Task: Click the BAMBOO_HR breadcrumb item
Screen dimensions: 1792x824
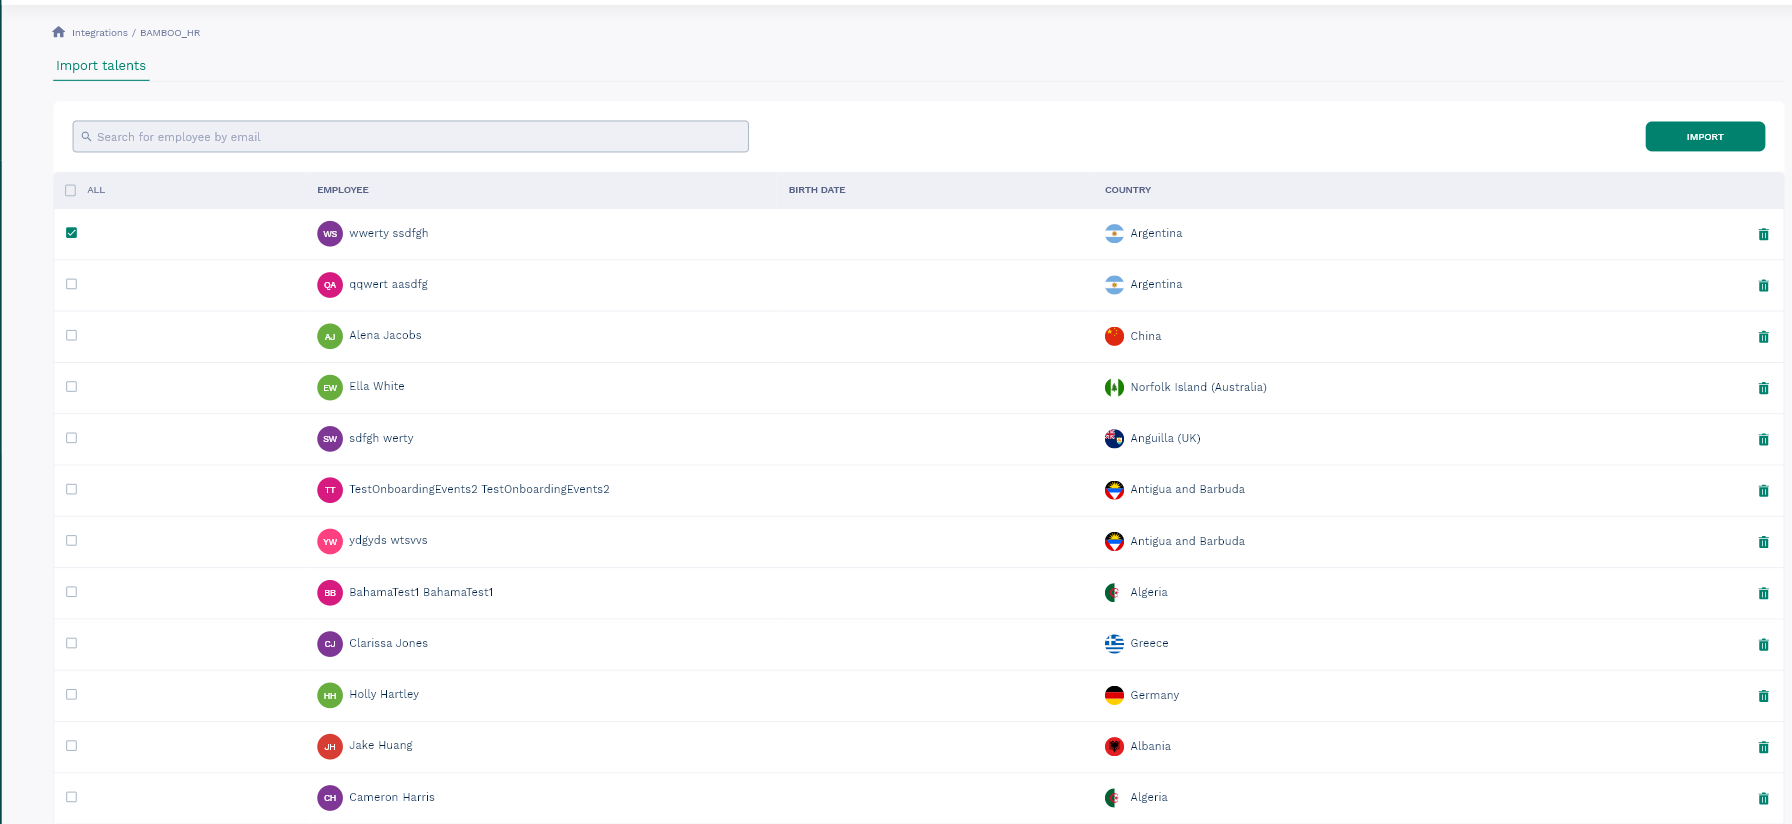Action: pos(170,33)
